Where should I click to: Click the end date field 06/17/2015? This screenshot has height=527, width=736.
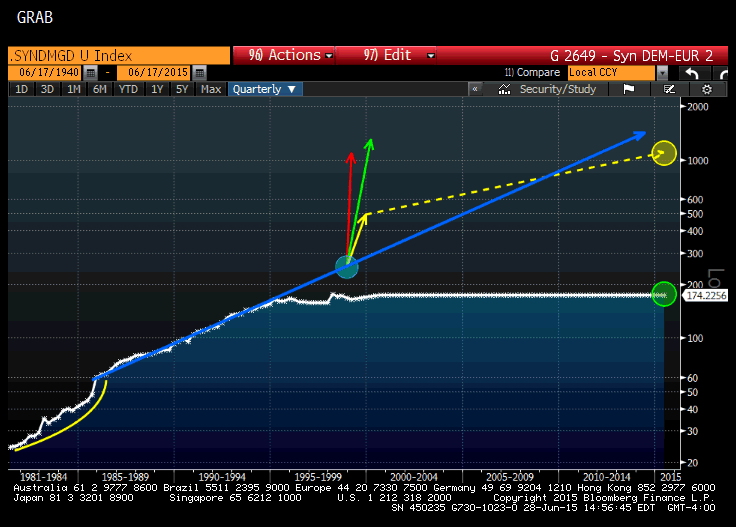click(x=154, y=73)
